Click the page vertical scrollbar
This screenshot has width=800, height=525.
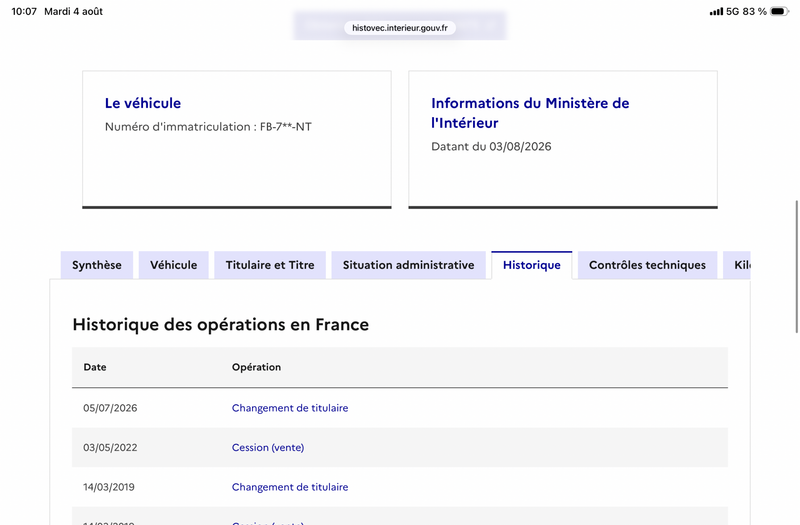[x=796, y=266]
